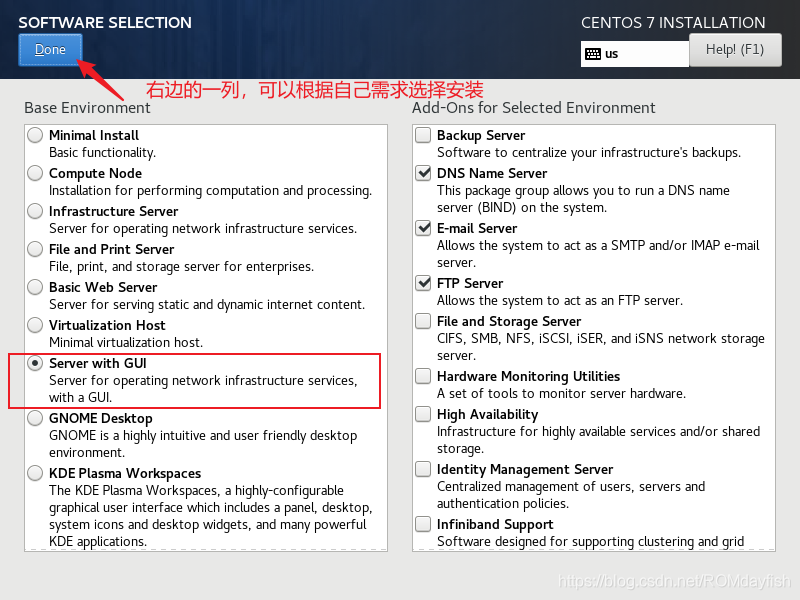Click the 'DNS Name Server' label

[492, 173]
